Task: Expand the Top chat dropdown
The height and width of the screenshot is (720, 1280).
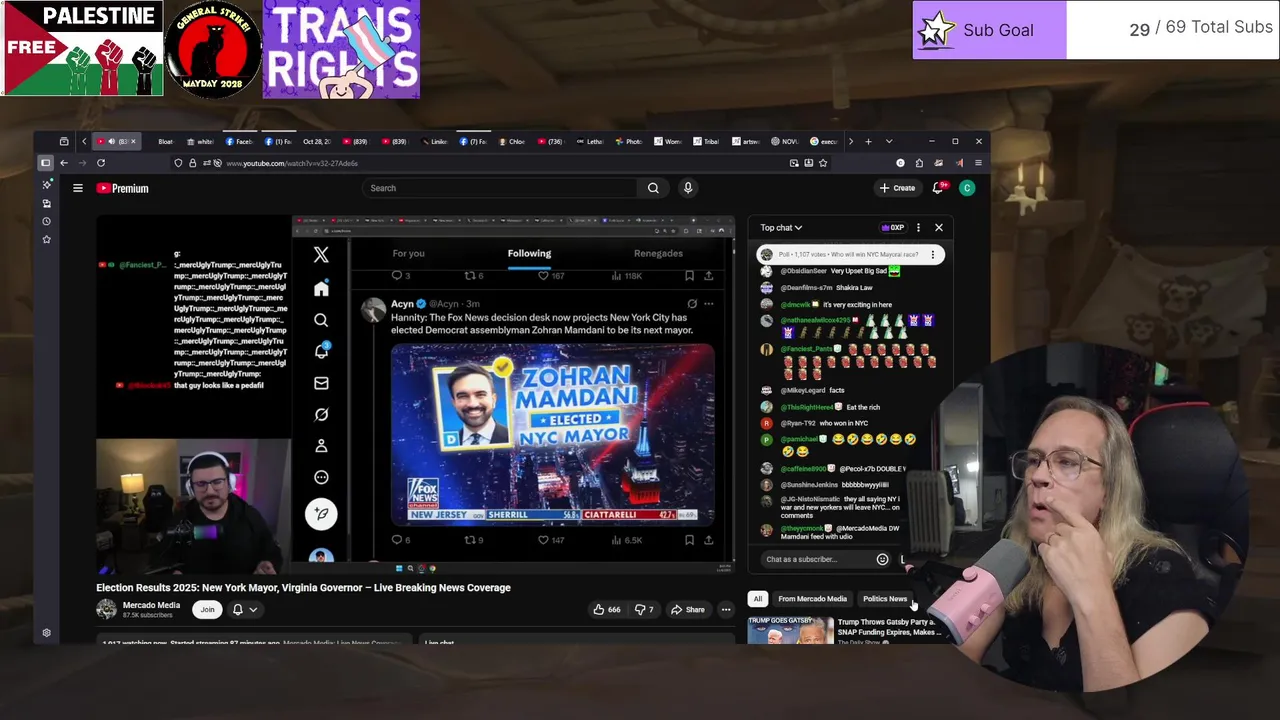Action: click(x=781, y=228)
